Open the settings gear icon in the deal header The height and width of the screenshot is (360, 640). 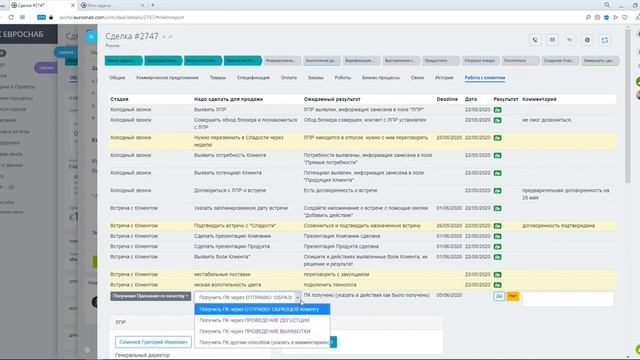click(x=587, y=40)
